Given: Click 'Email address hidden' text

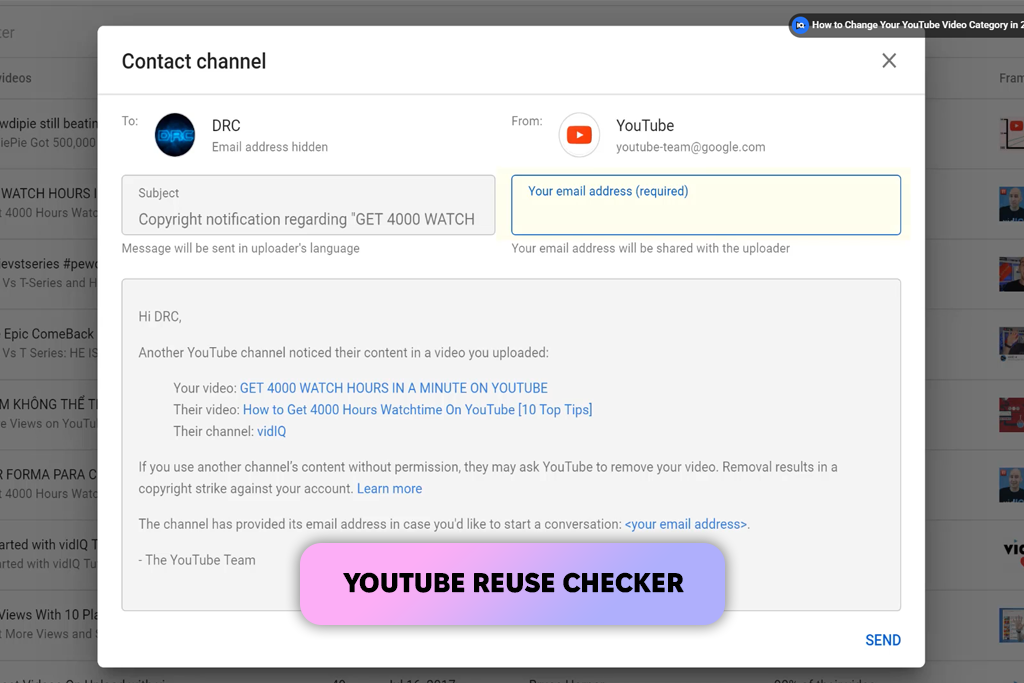Looking at the screenshot, I should [x=270, y=147].
